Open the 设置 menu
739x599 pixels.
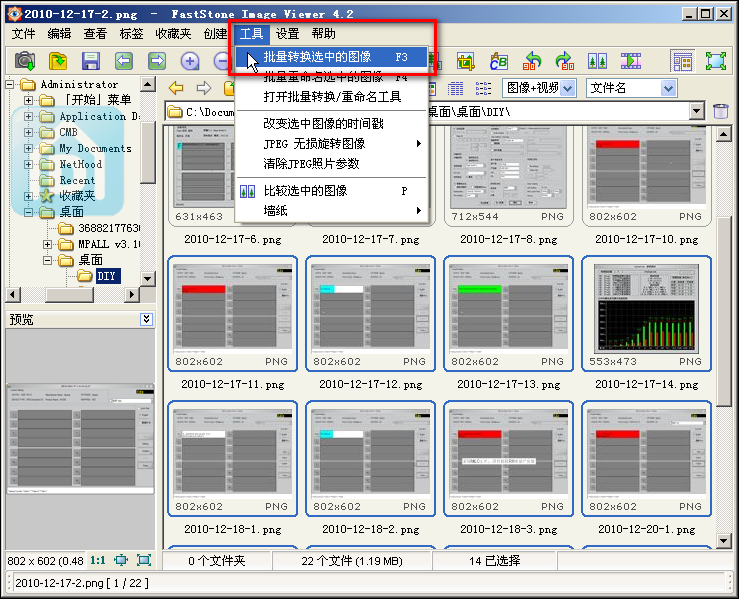tap(287, 34)
